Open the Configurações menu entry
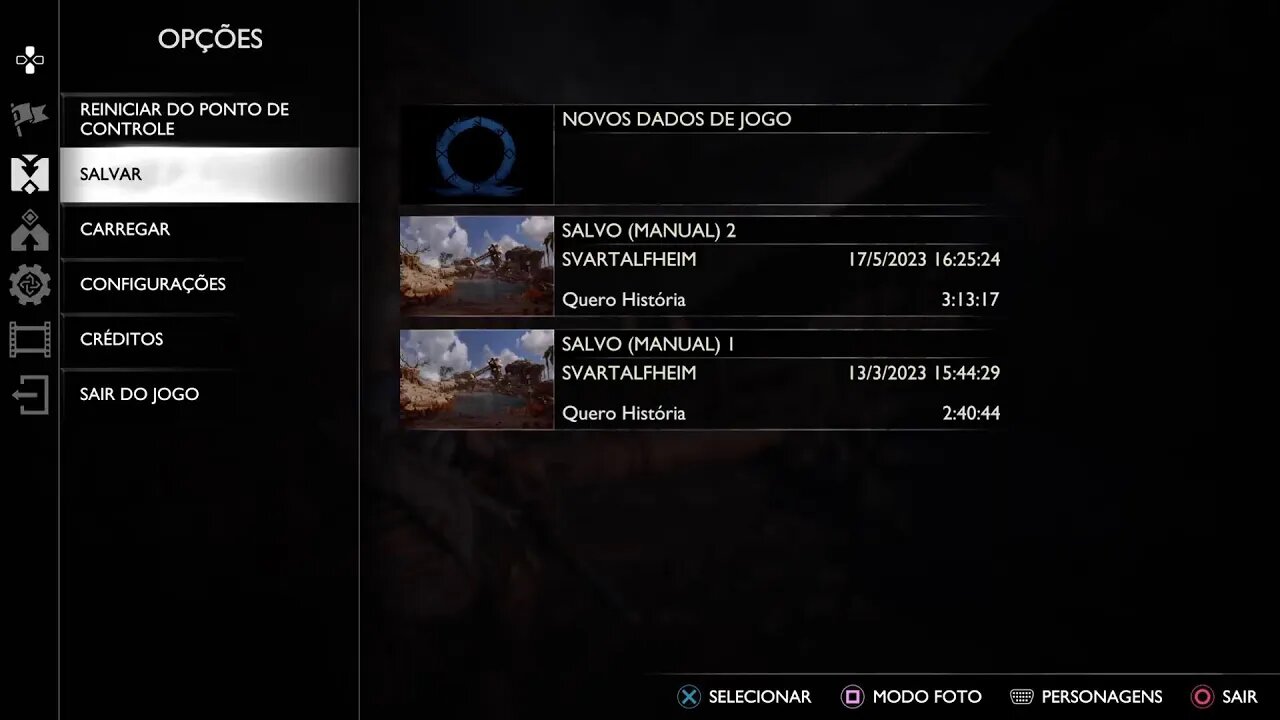The width and height of the screenshot is (1280, 720). coord(209,284)
